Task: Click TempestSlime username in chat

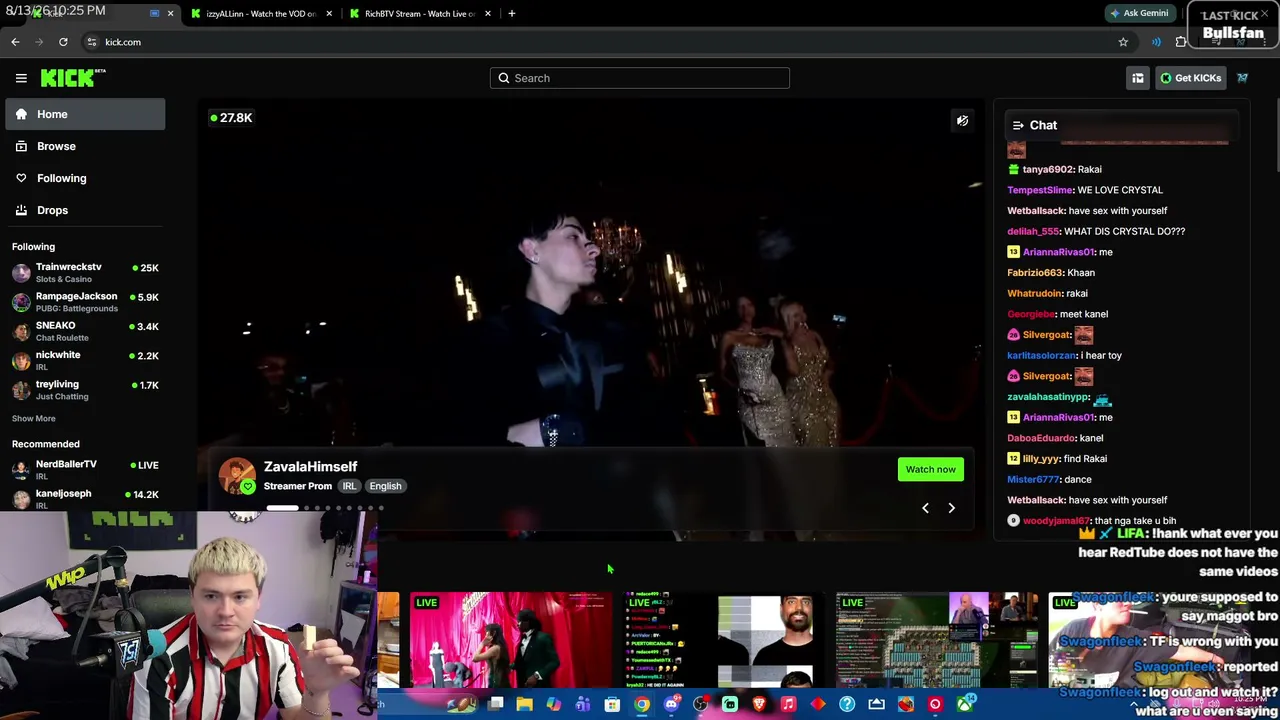Action: coord(1040,190)
